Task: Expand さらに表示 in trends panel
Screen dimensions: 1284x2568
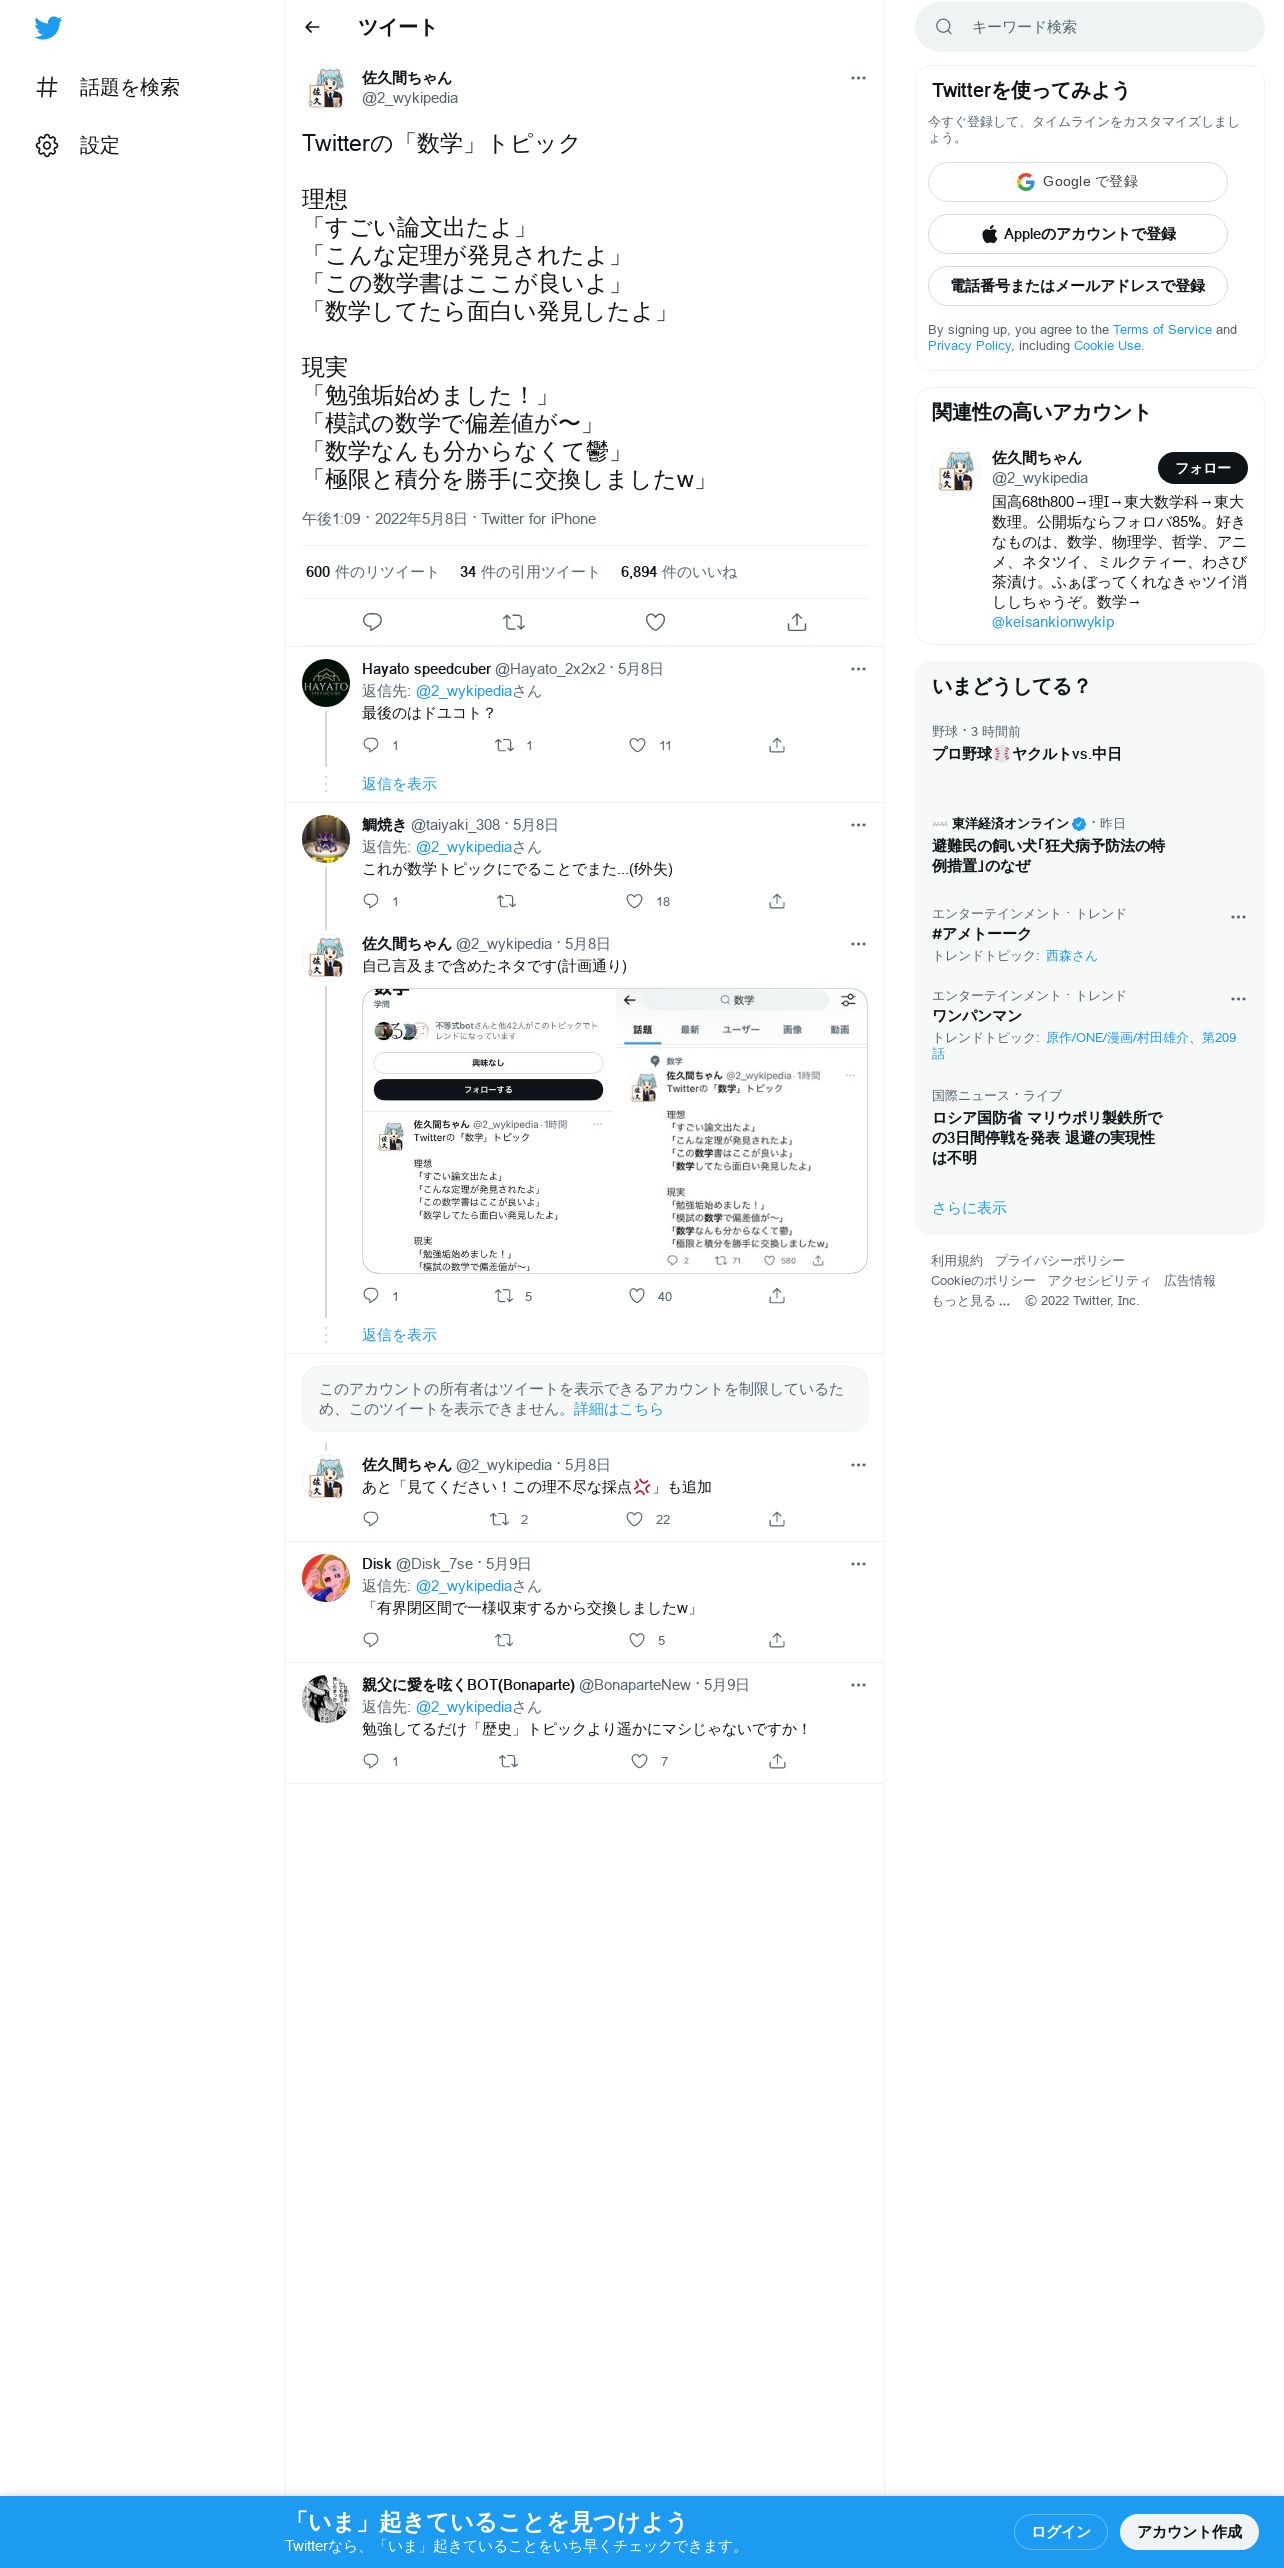Action: (x=969, y=1208)
